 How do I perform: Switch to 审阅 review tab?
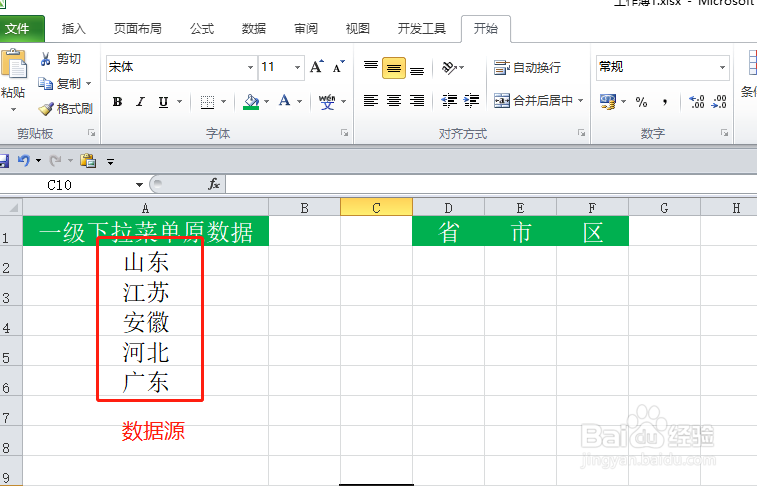[x=306, y=29]
